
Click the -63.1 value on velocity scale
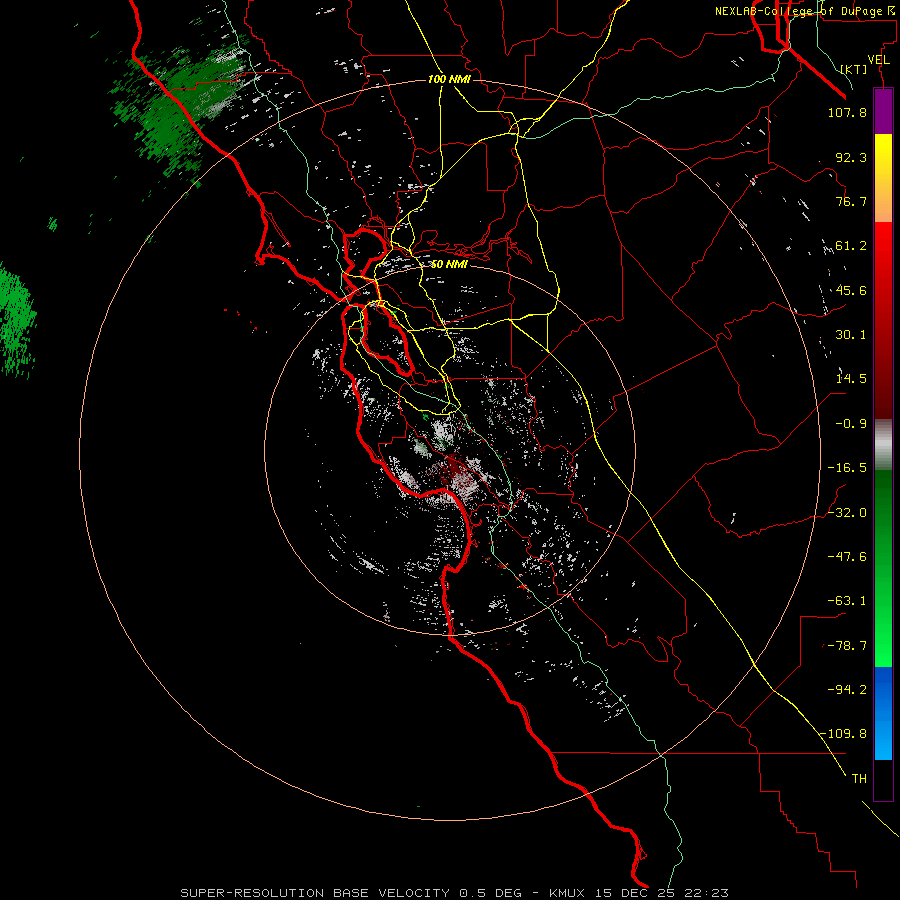click(x=847, y=601)
